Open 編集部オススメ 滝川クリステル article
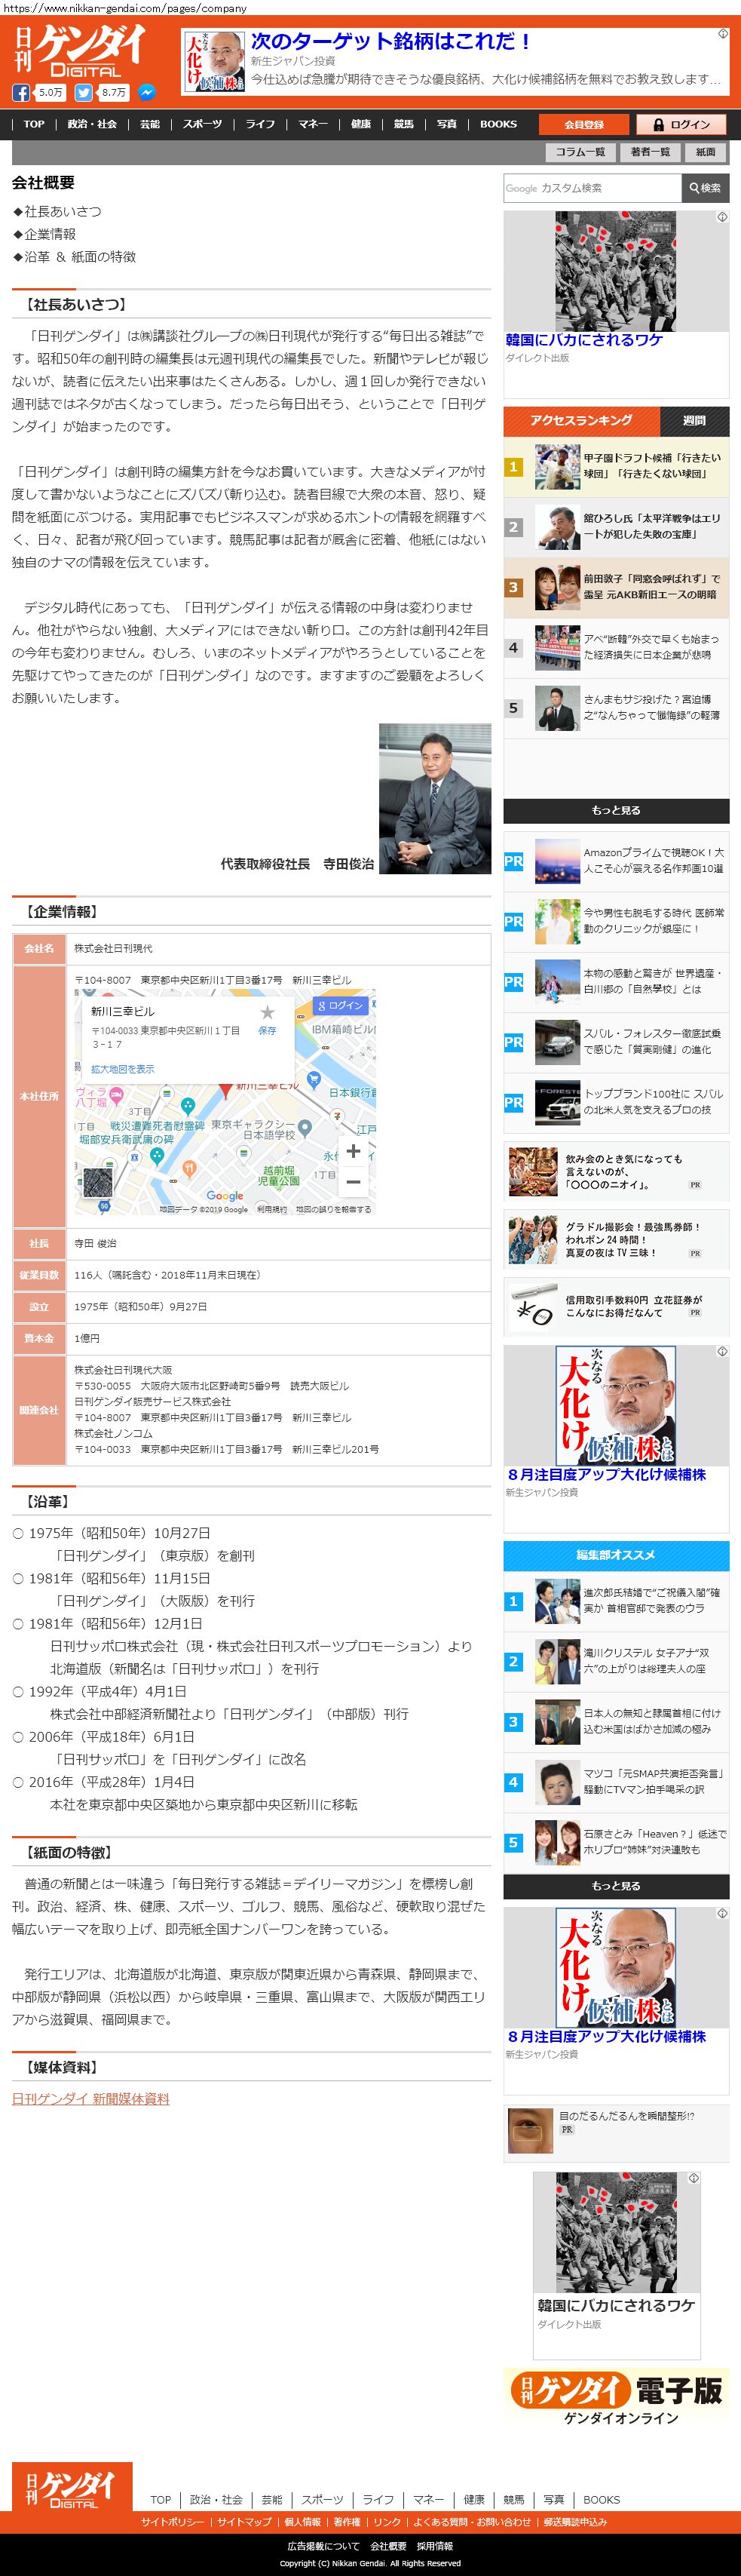This screenshot has height=2576, width=741. pyautogui.click(x=616, y=1661)
